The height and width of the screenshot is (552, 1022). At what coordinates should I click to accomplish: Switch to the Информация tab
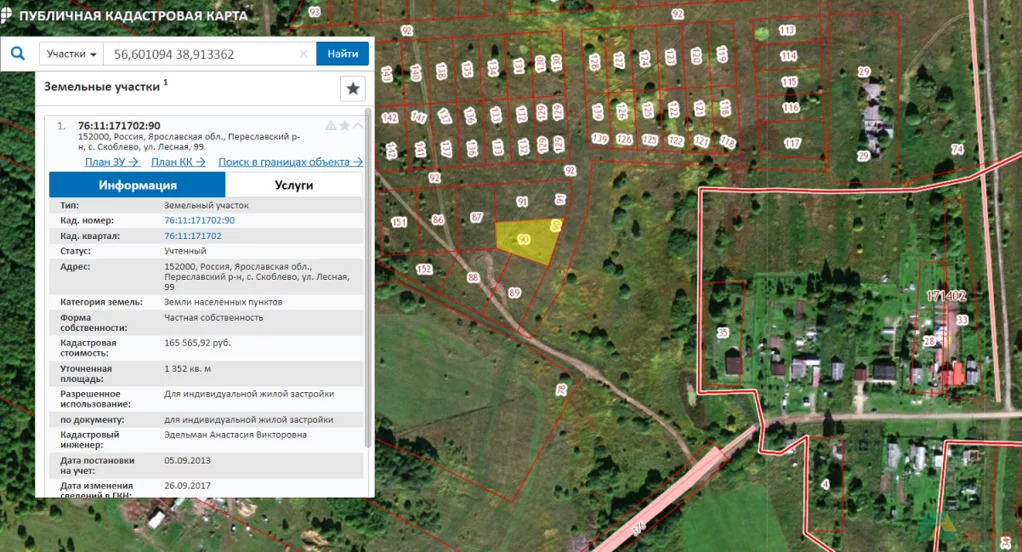[138, 185]
